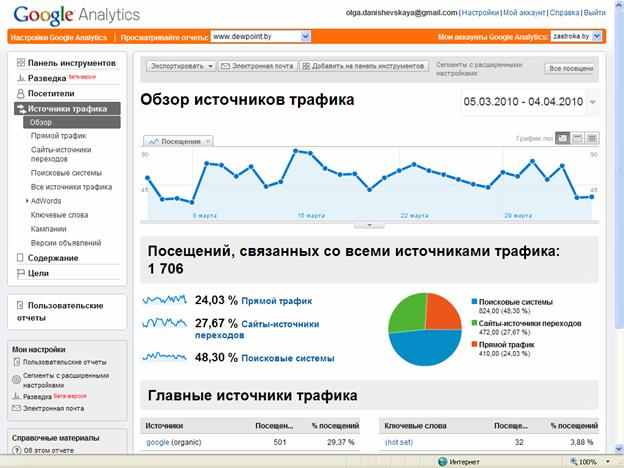Click the chart icon beside Разведка in menu
The image size is (624, 468).
point(21,78)
